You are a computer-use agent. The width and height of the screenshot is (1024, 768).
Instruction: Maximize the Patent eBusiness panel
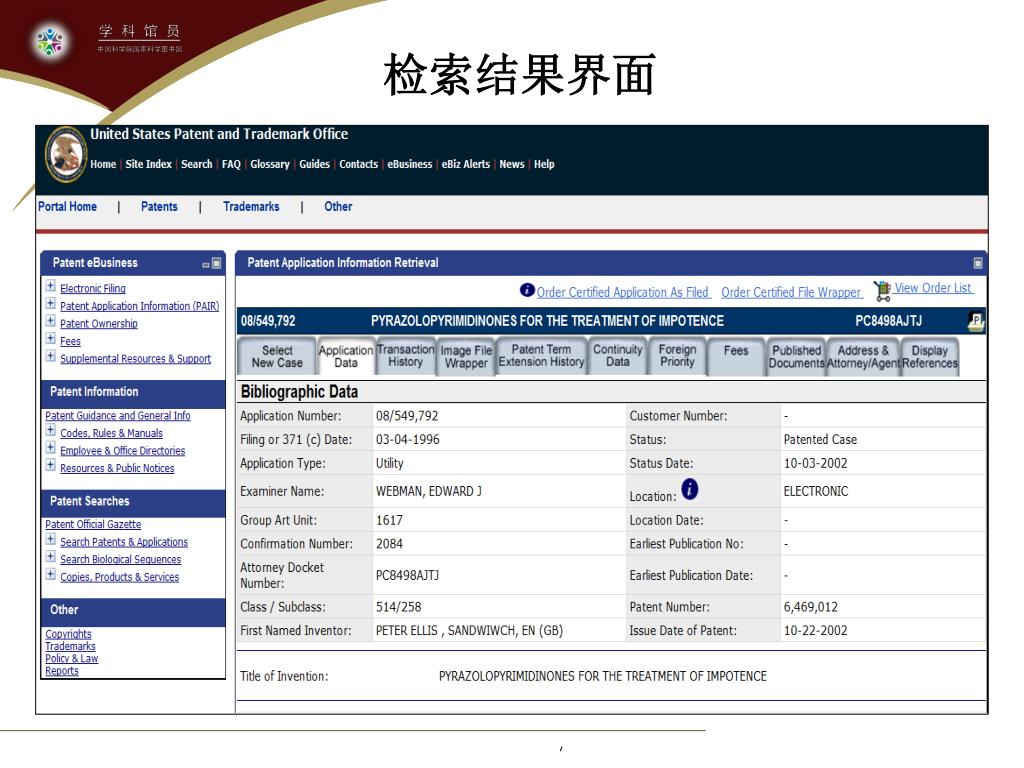[x=217, y=264]
